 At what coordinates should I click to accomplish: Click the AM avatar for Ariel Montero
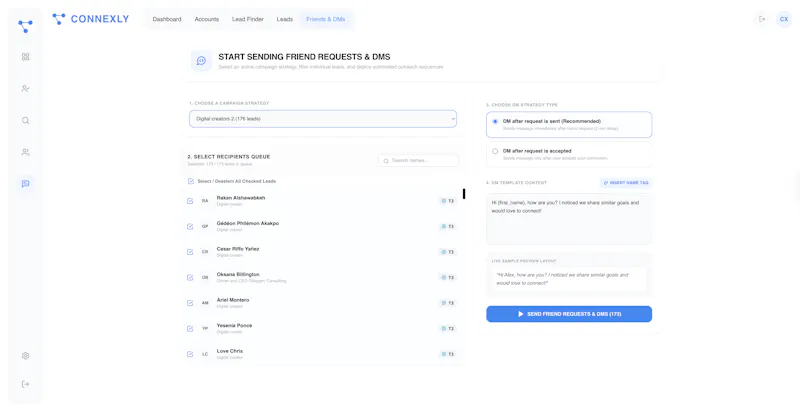pos(205,303)
